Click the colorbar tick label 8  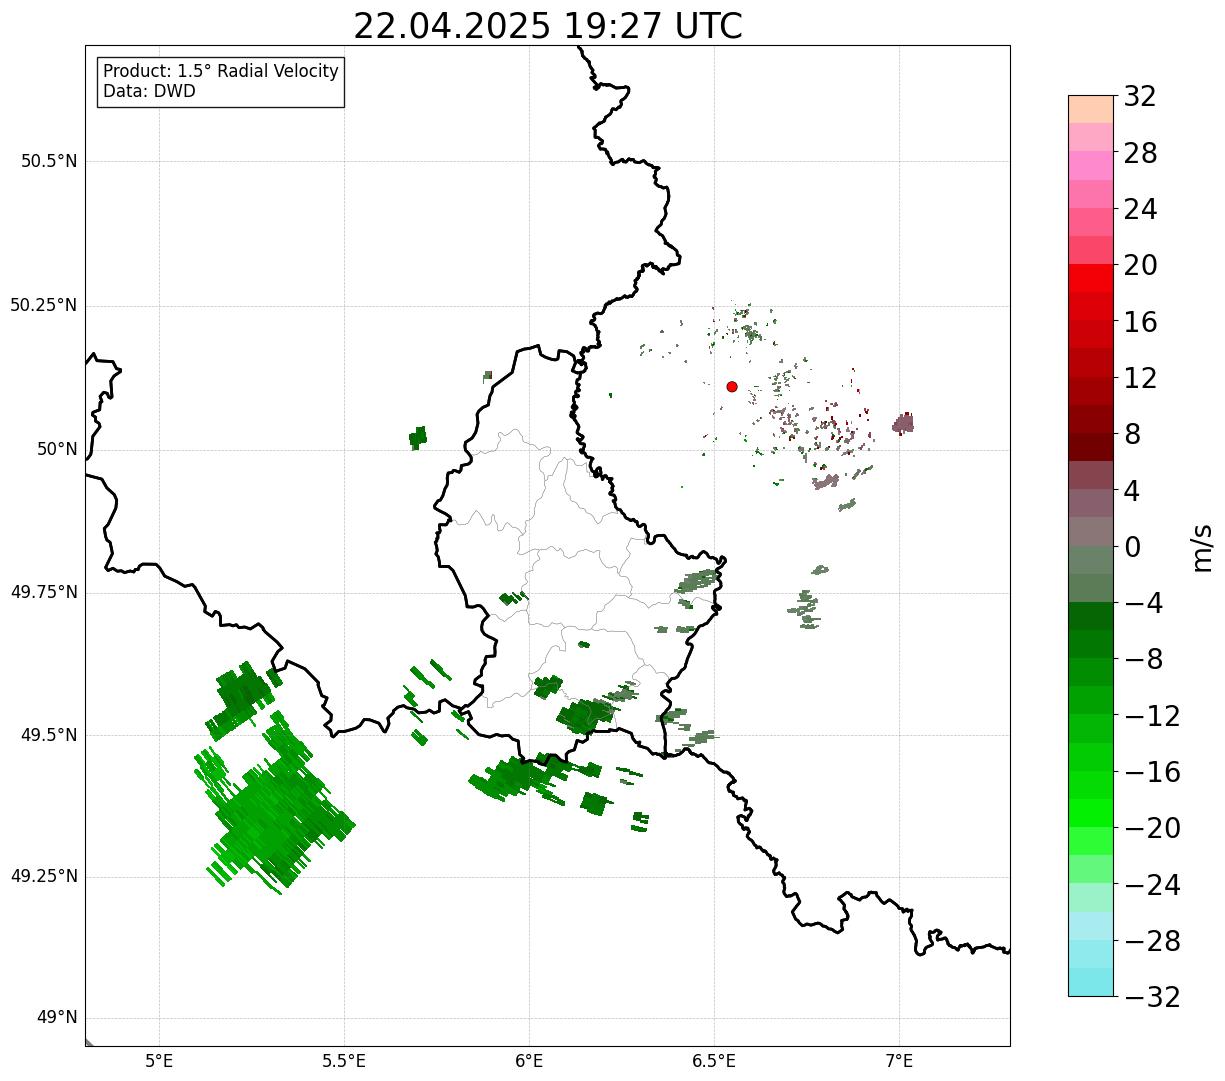pos(1132,435)
